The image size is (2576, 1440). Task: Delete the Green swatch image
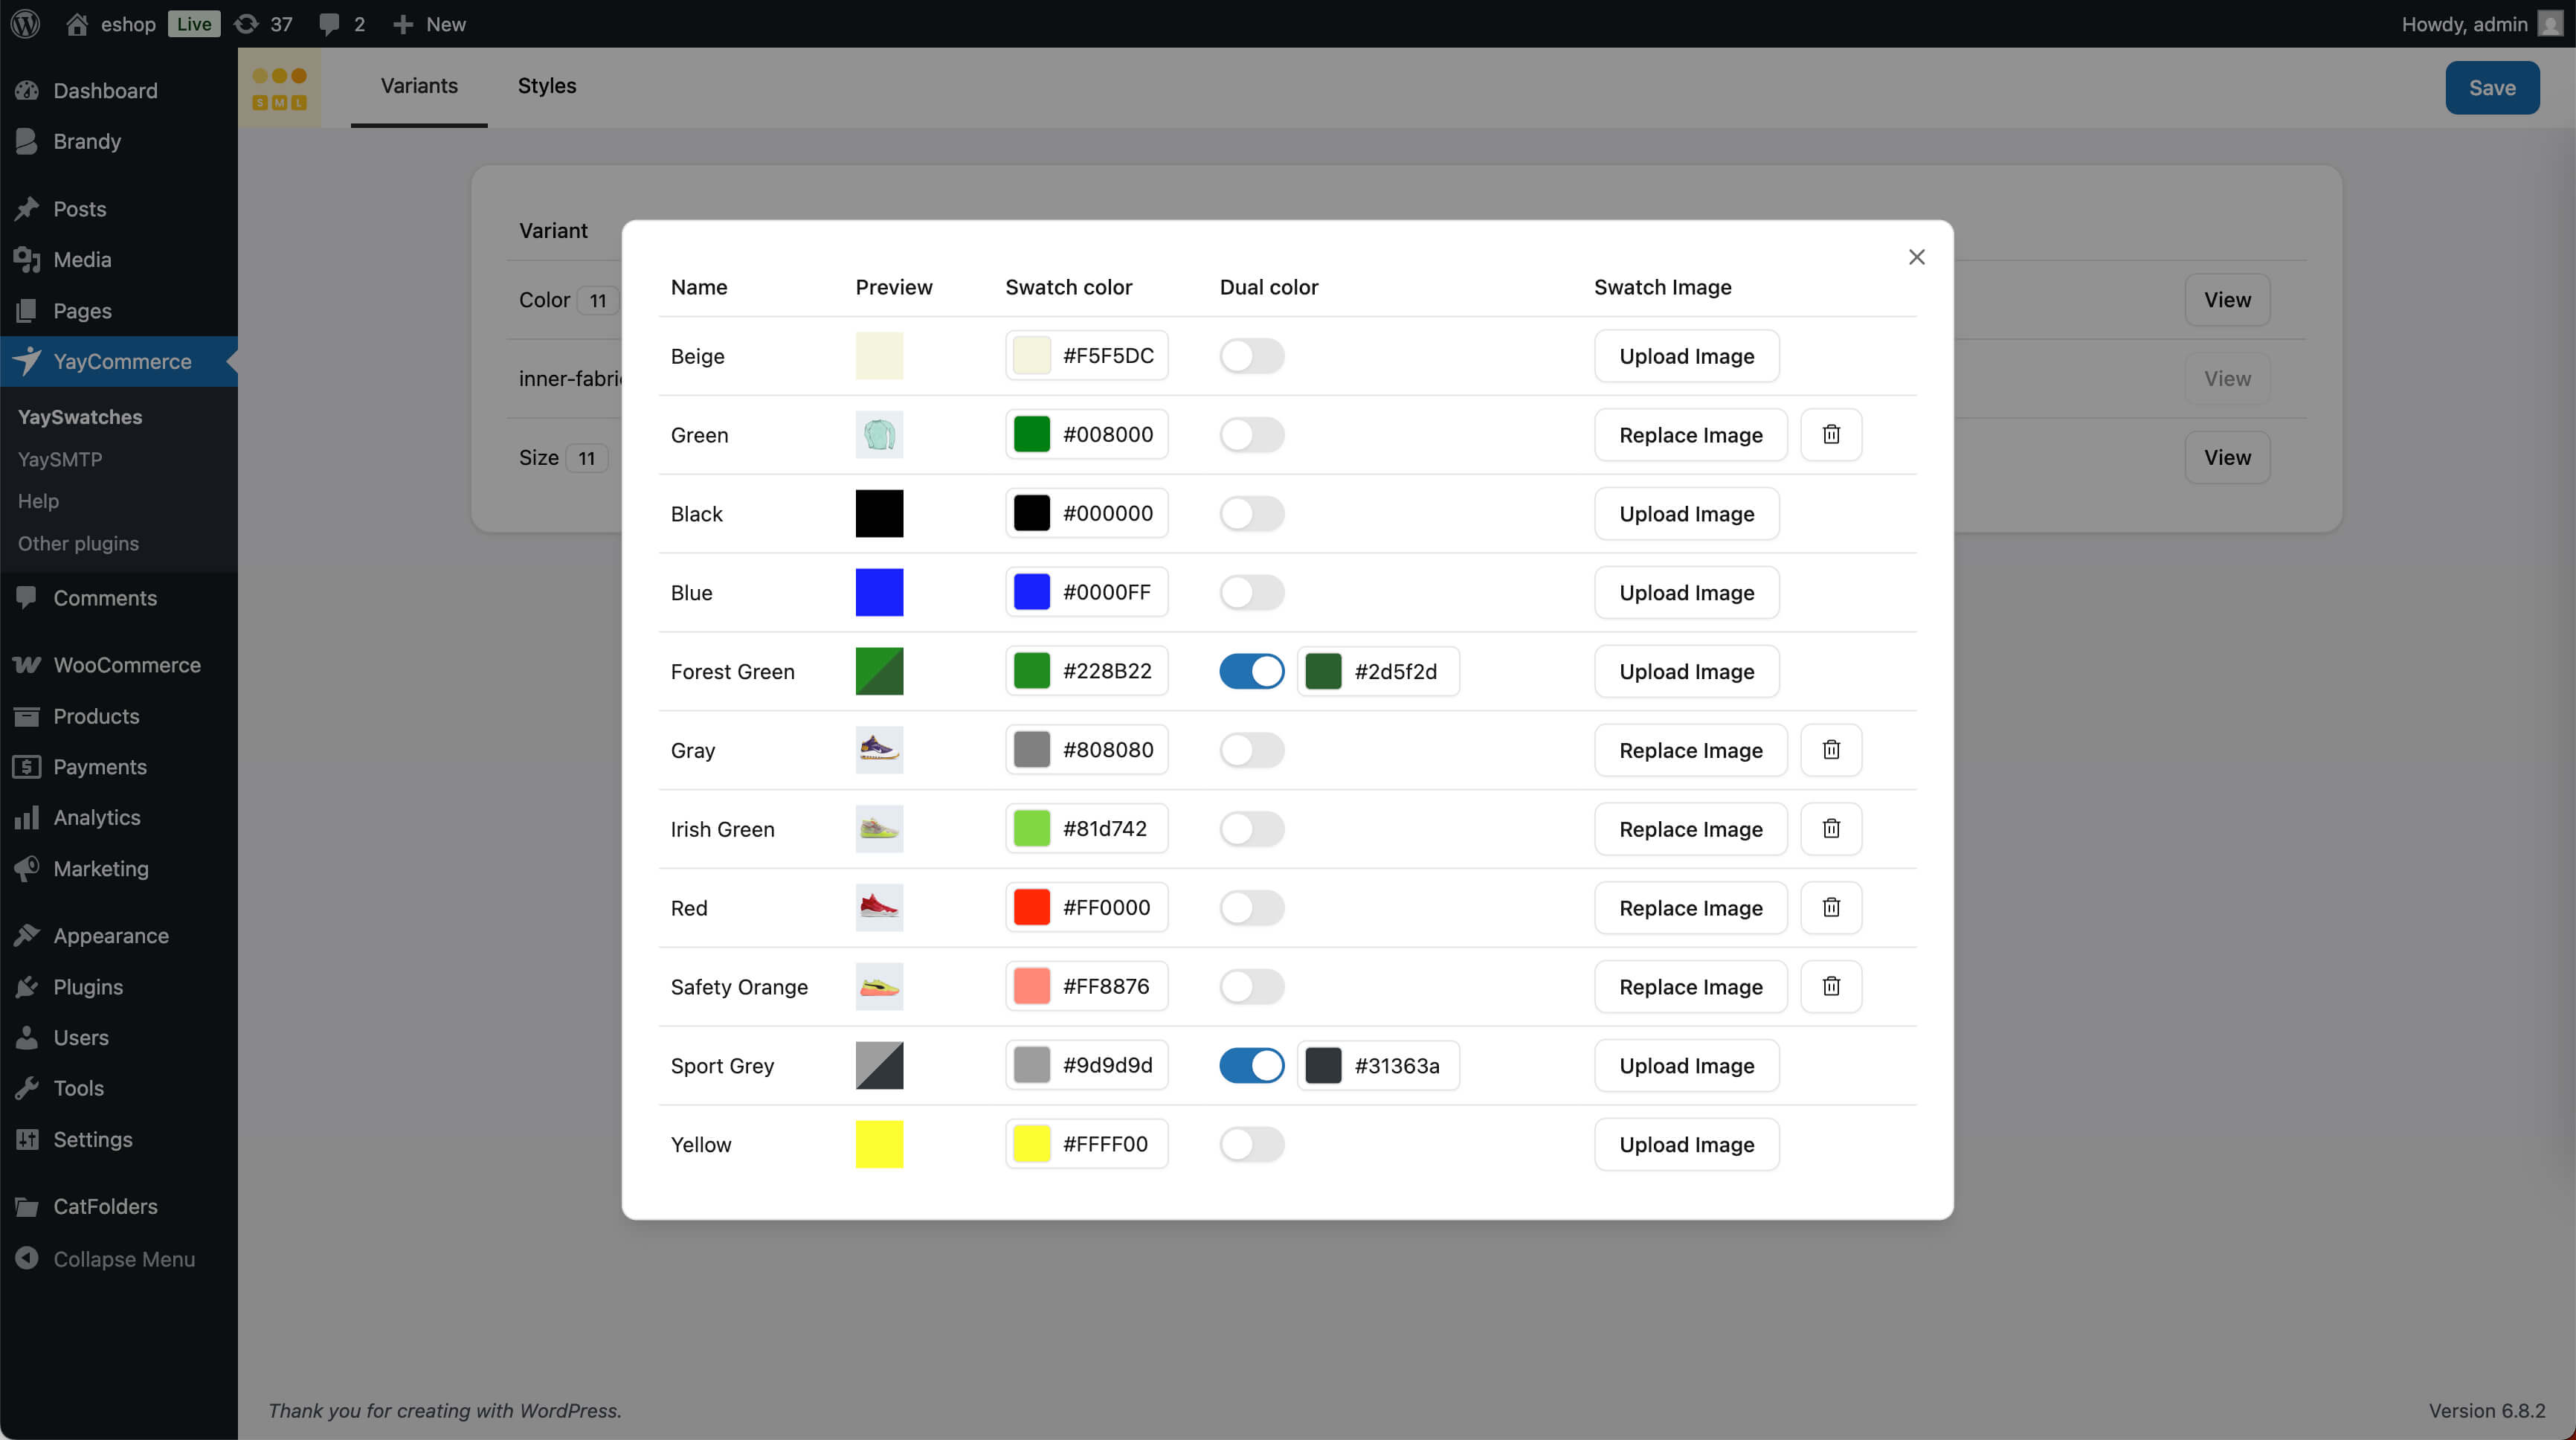[1830, 435]
